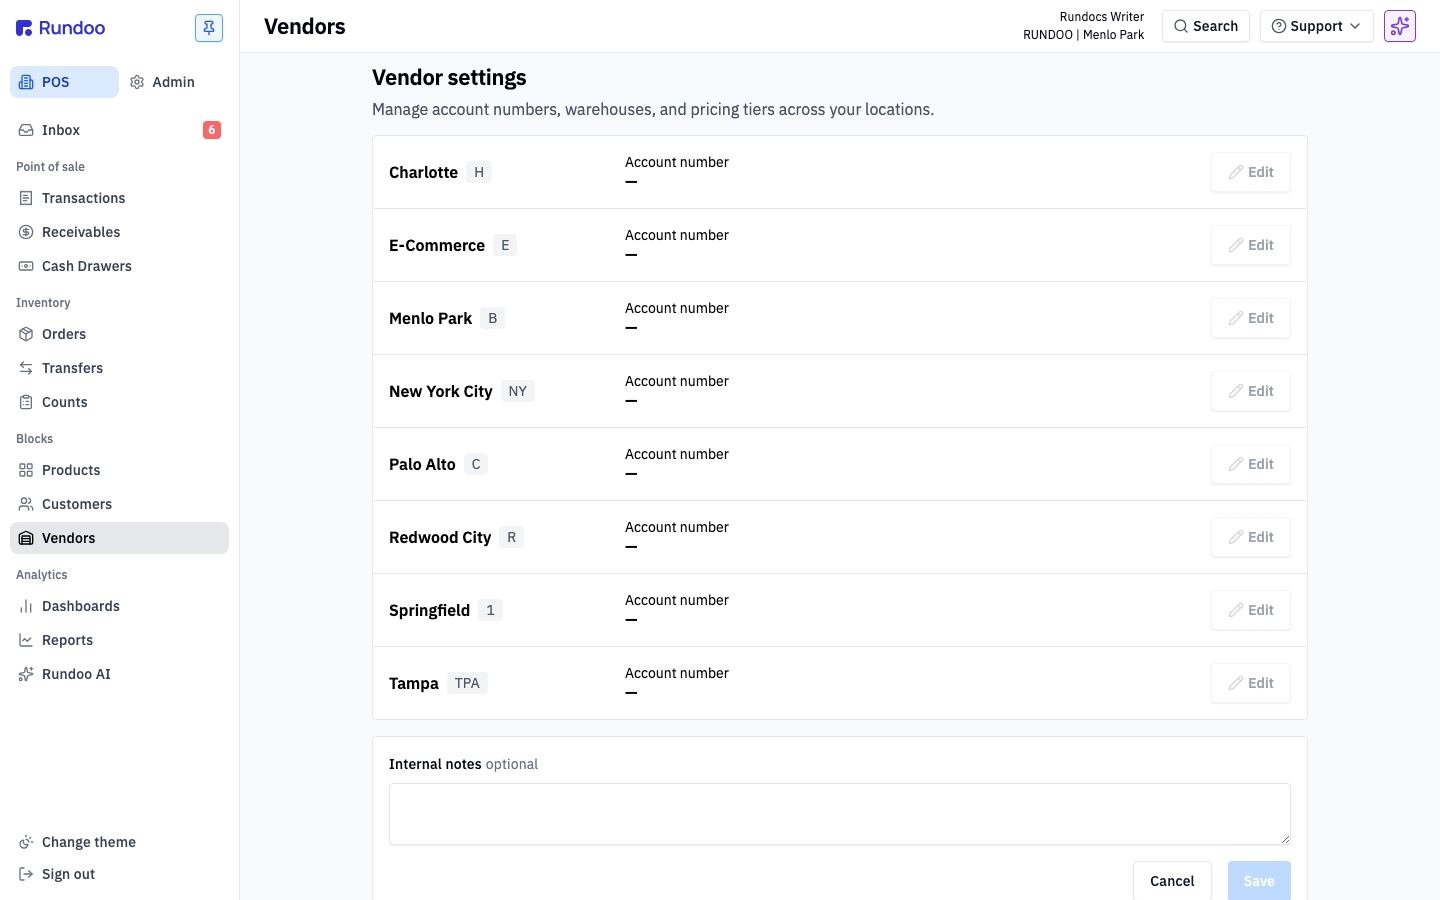This screenshot has width=1440, height=900.
Task: Click the Cash Drawers icon
Action: pyautogui.click(x=26, y=266)
